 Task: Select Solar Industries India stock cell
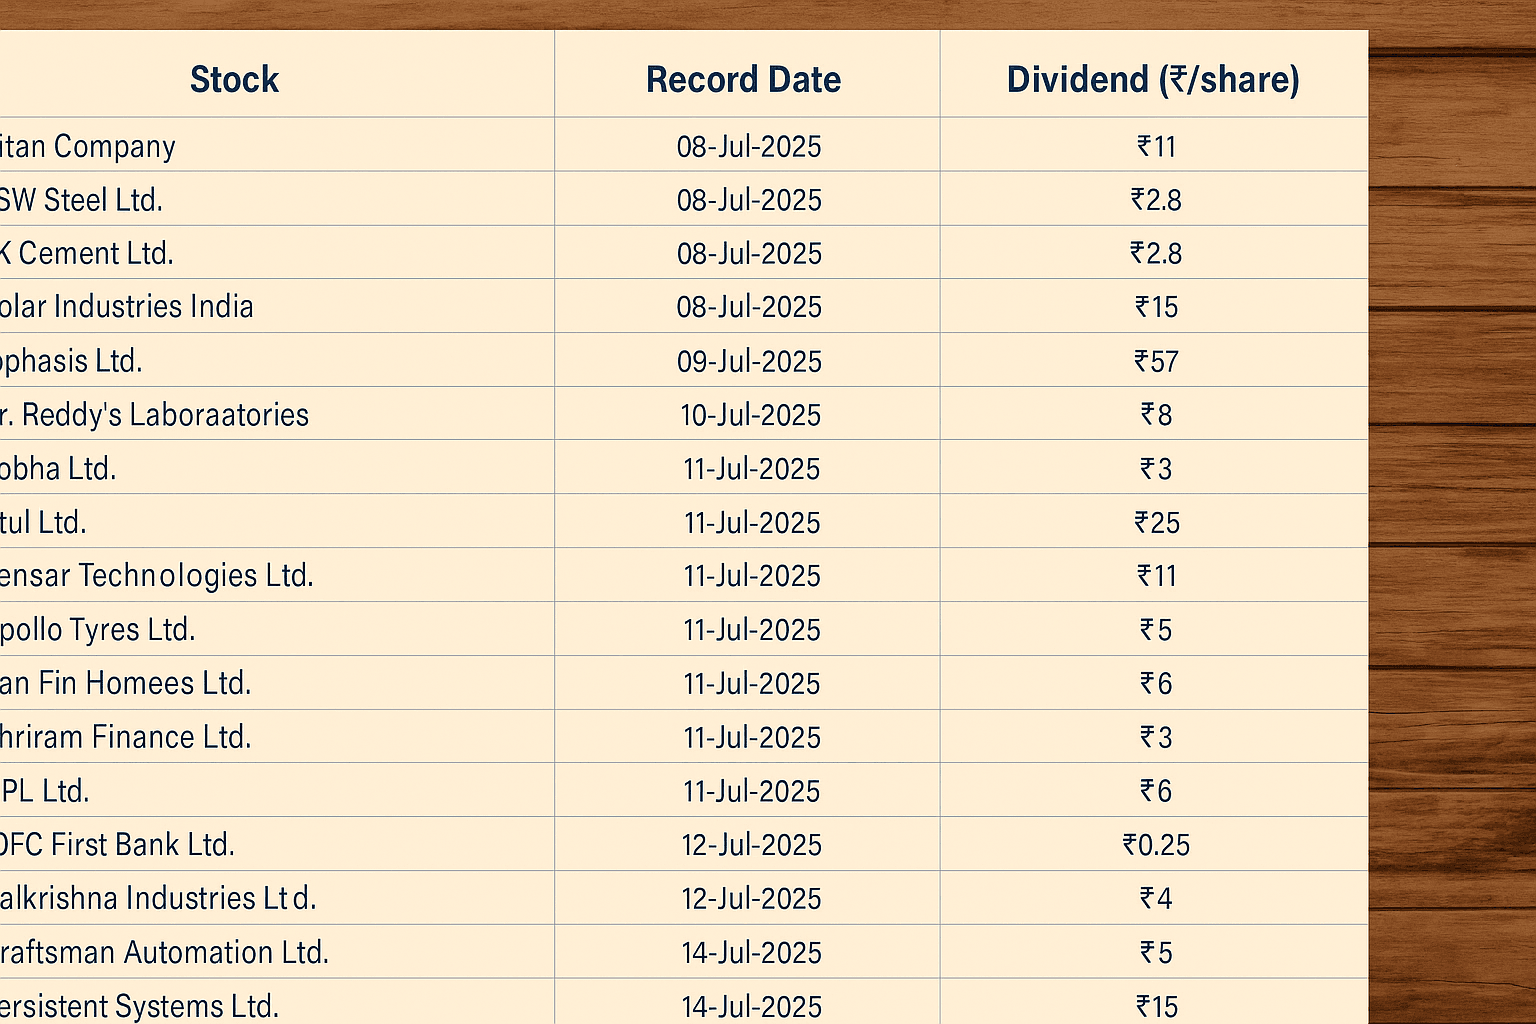click(127, 306)
